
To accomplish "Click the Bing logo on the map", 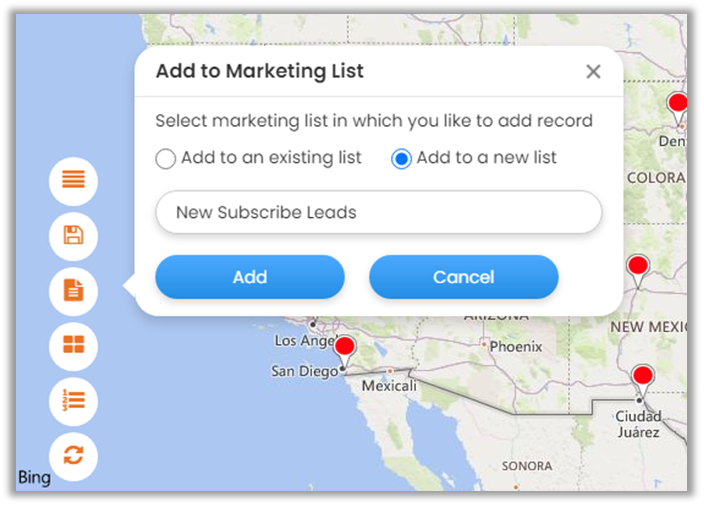I will pyautogui.click(x=34, y=478).
